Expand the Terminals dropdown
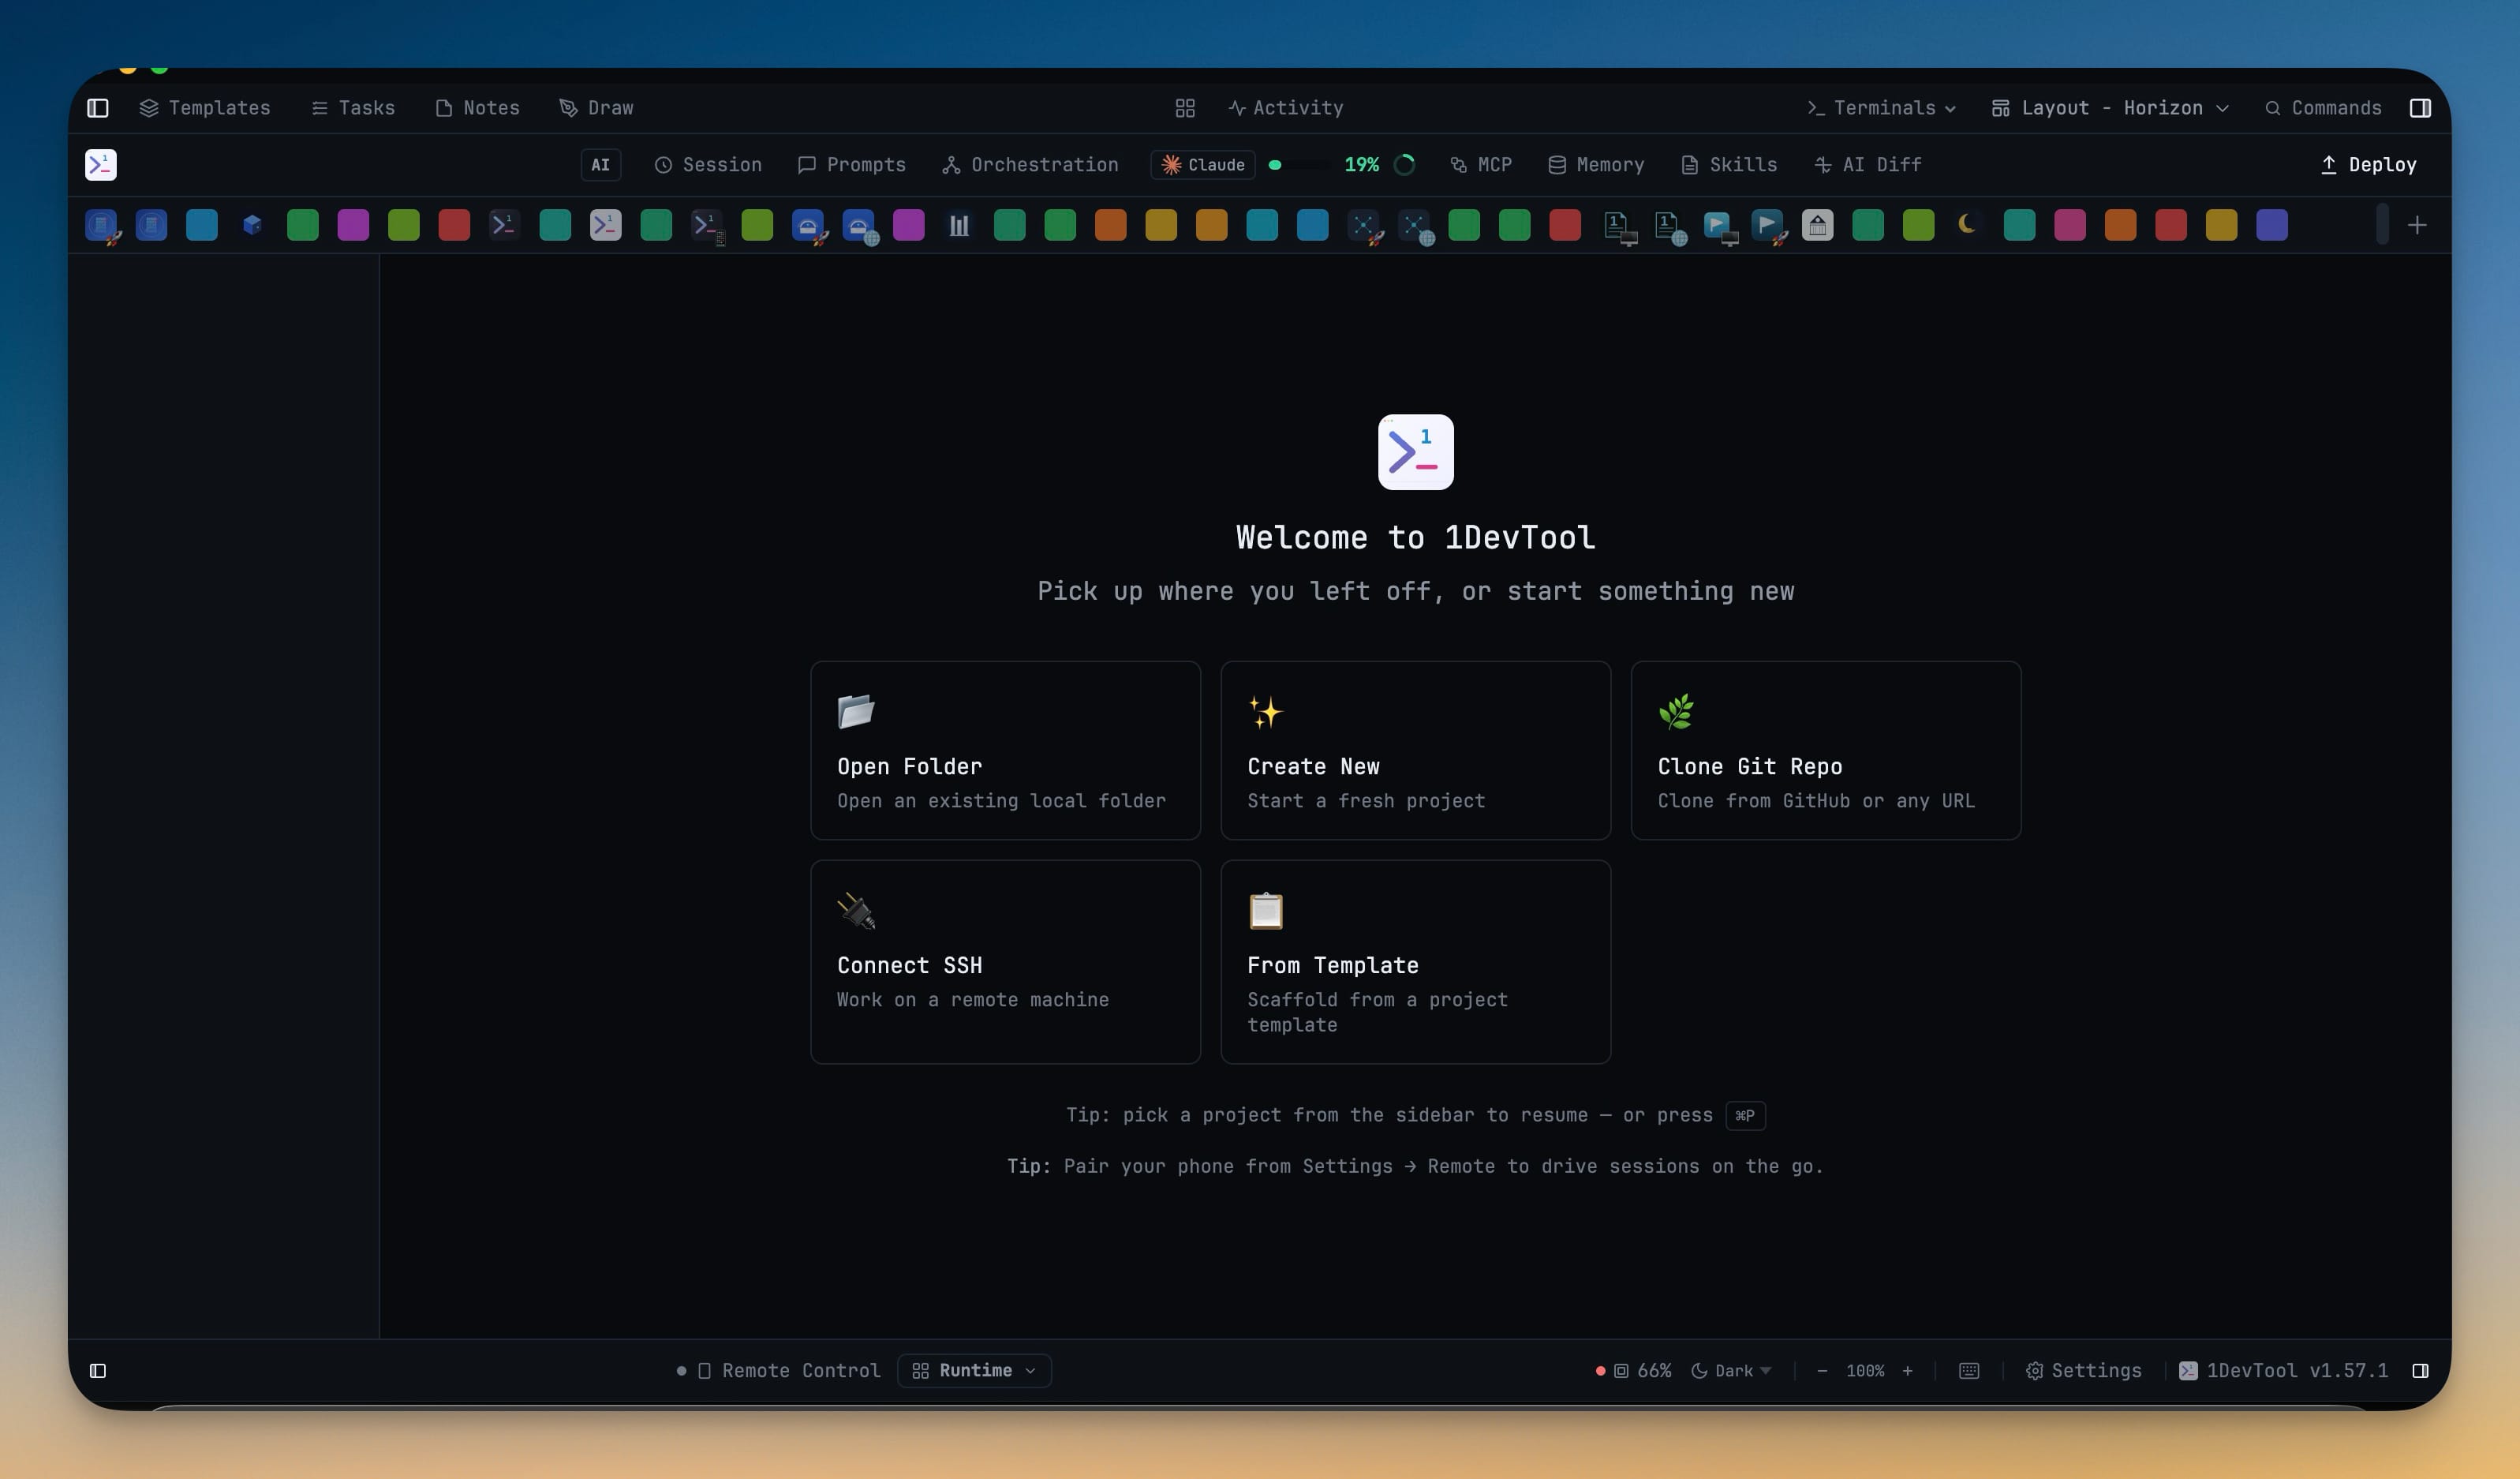 (1882, 108)
